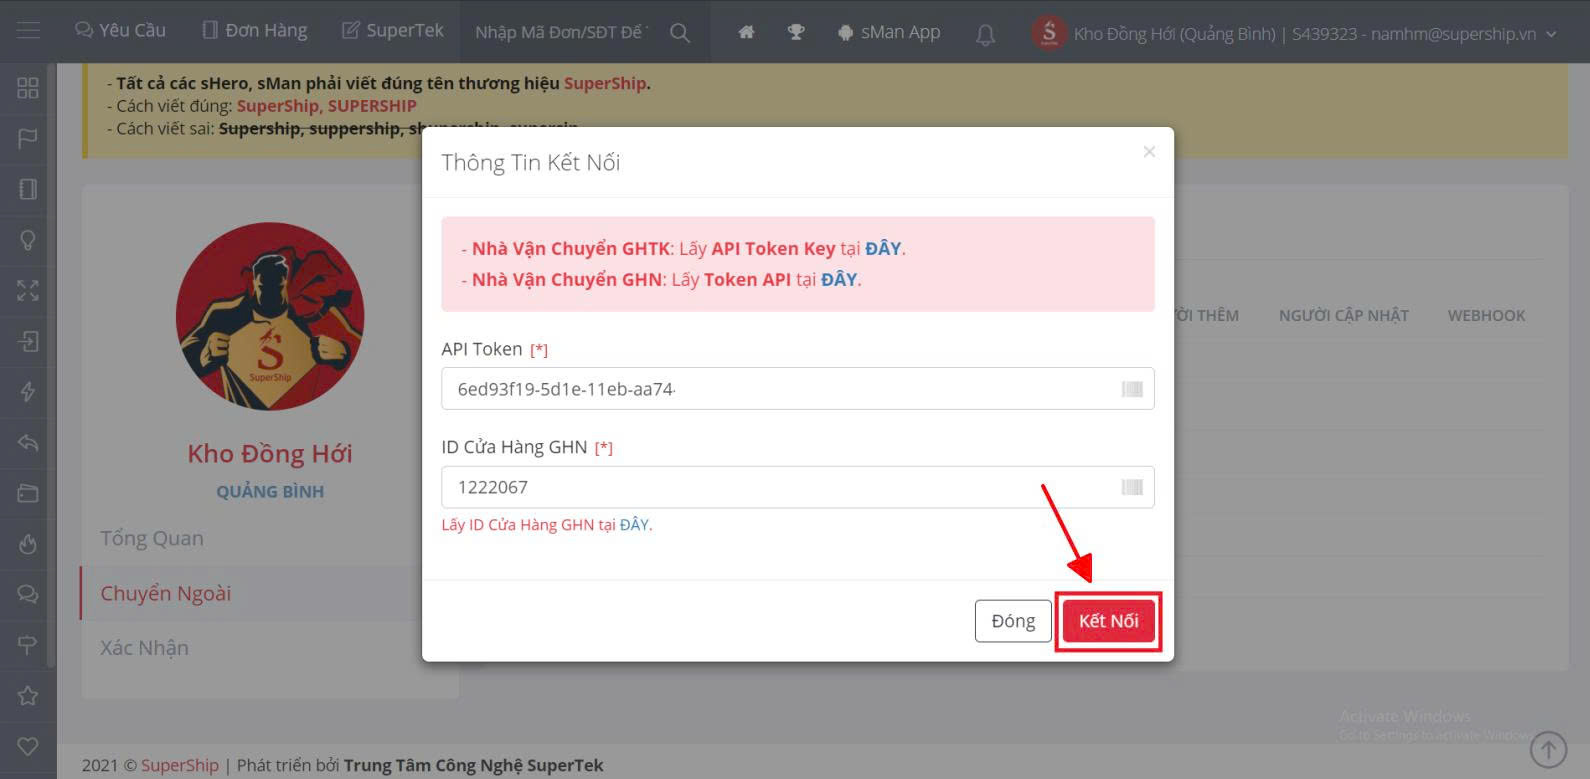The height and width of the screenshot is (779, 1590).
Task: Click the NGƯỜI CẬP NHẬT column header
Action: (x=1343, y=315)
